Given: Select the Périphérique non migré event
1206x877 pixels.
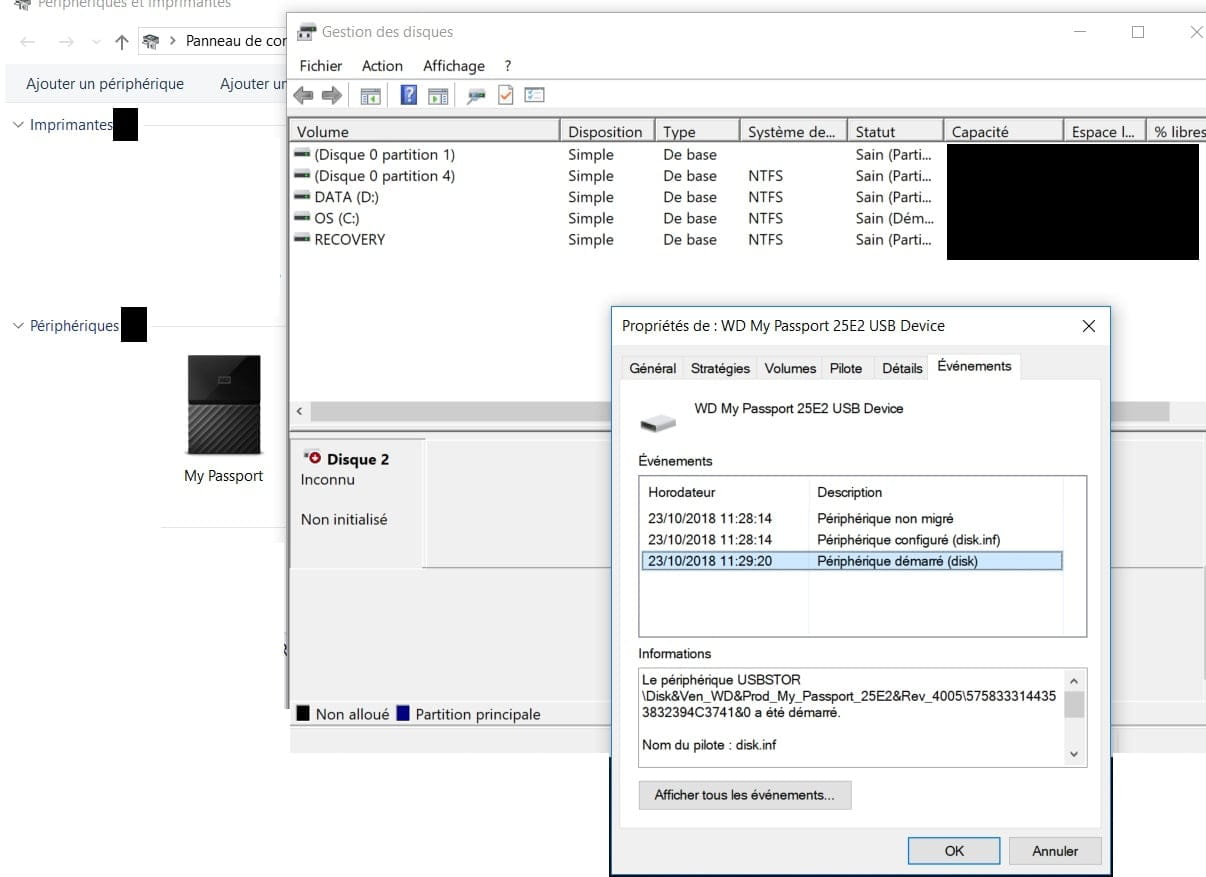Looking at the screenshot, I should pos(851,518).
